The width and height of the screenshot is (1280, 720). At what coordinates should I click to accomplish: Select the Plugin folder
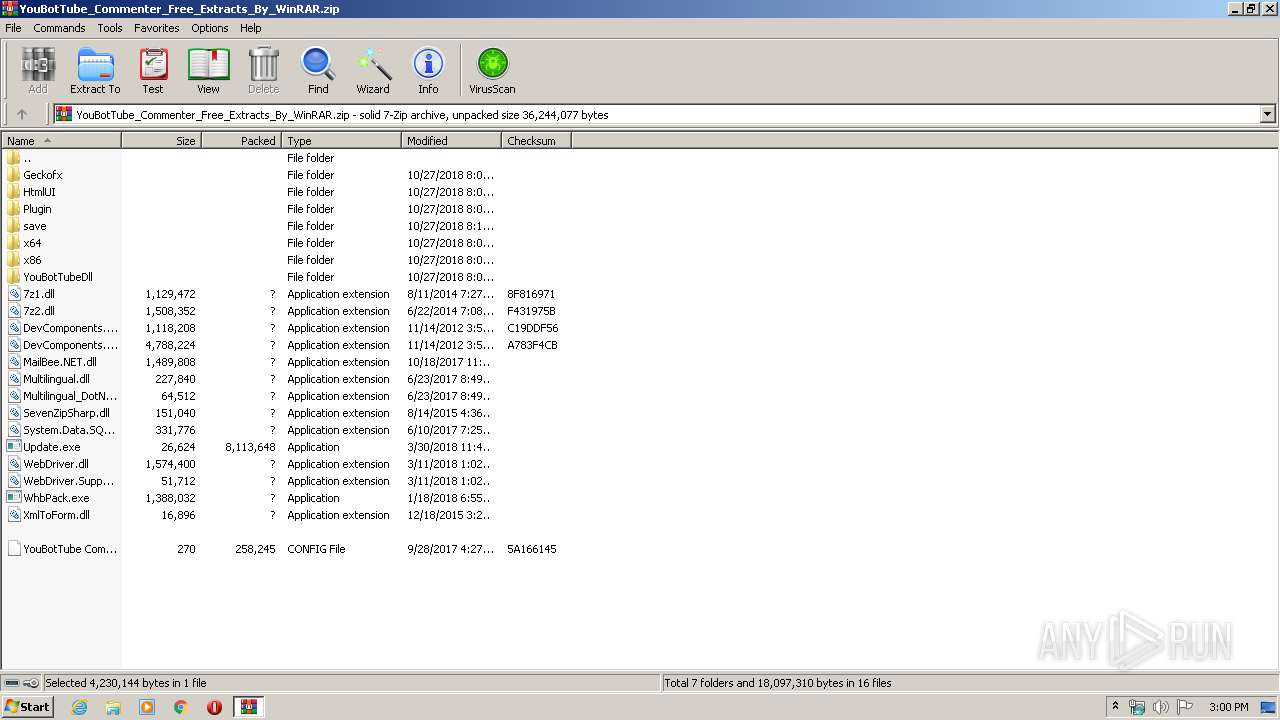click(x=29, y=209)
